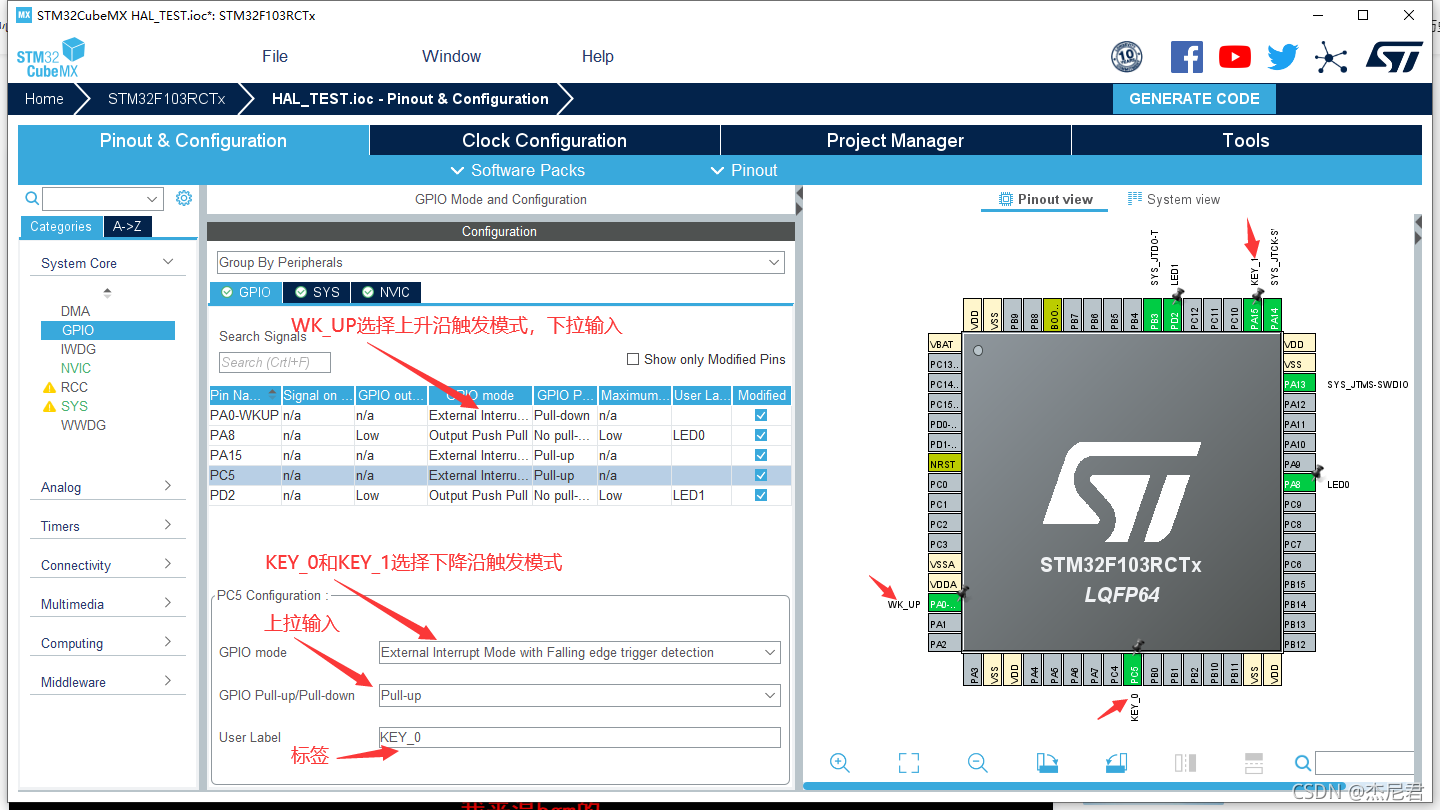Open the Pinout dropdown menu
The height and width of the screenshot is (810, 1440).
click(x=744, y=170)
